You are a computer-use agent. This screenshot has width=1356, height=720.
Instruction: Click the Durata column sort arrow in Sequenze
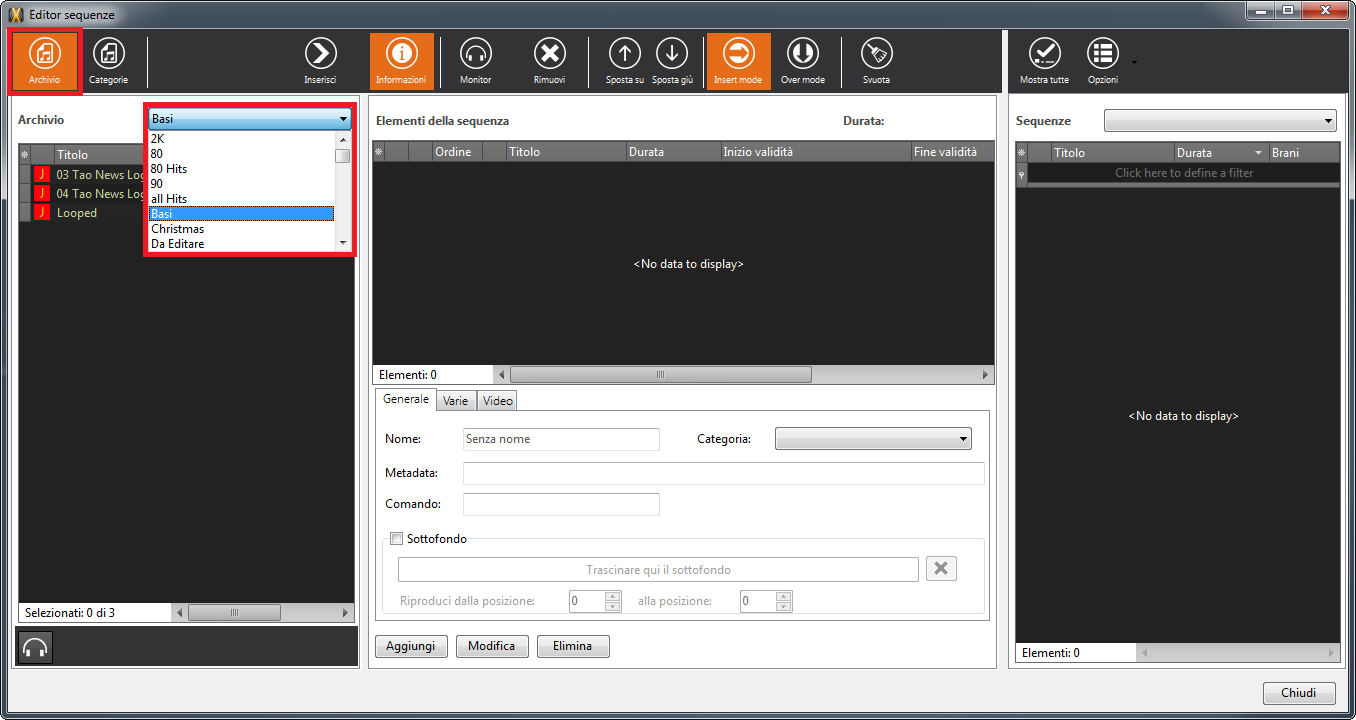[x=1258, y=153]
